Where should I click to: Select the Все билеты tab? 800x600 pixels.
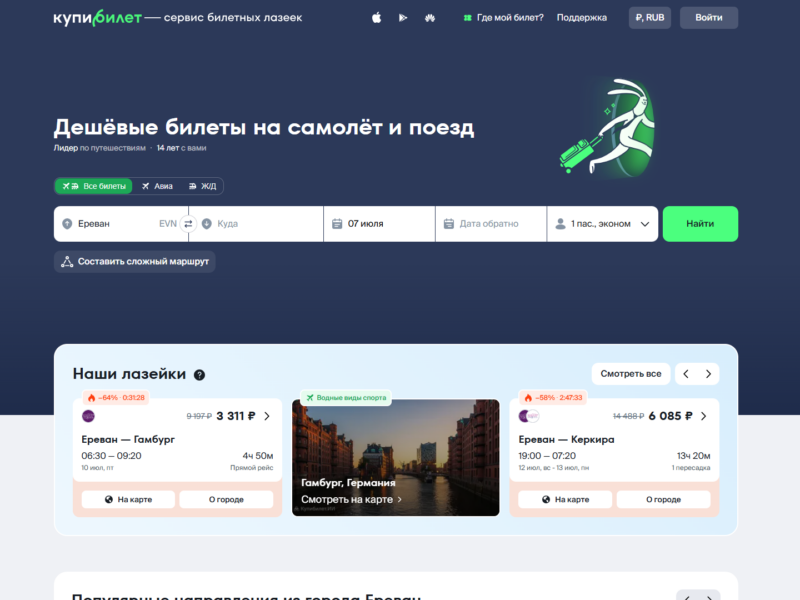point(94,186)
